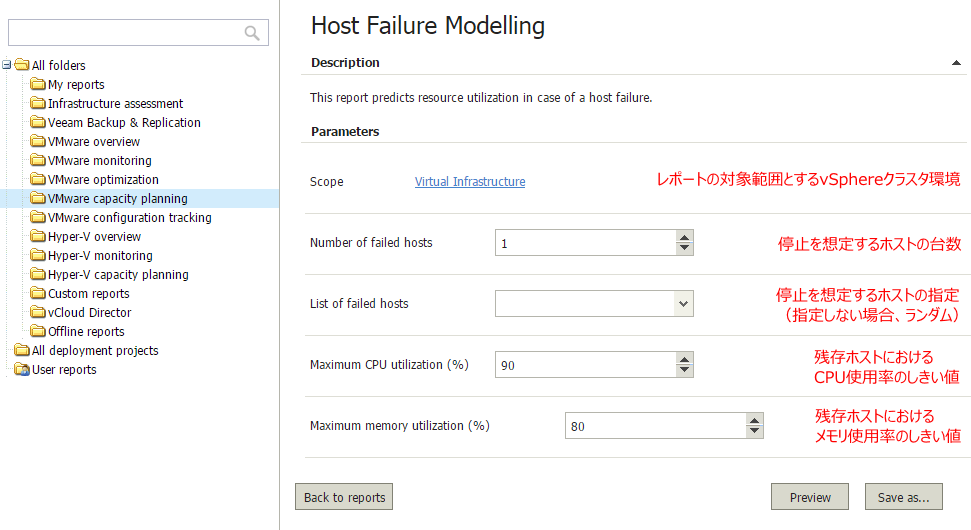The width and height of the screenshot is (971, 530).
Task: Click the Hyper-V overview folder icon
Action: (x=38, y=236)
